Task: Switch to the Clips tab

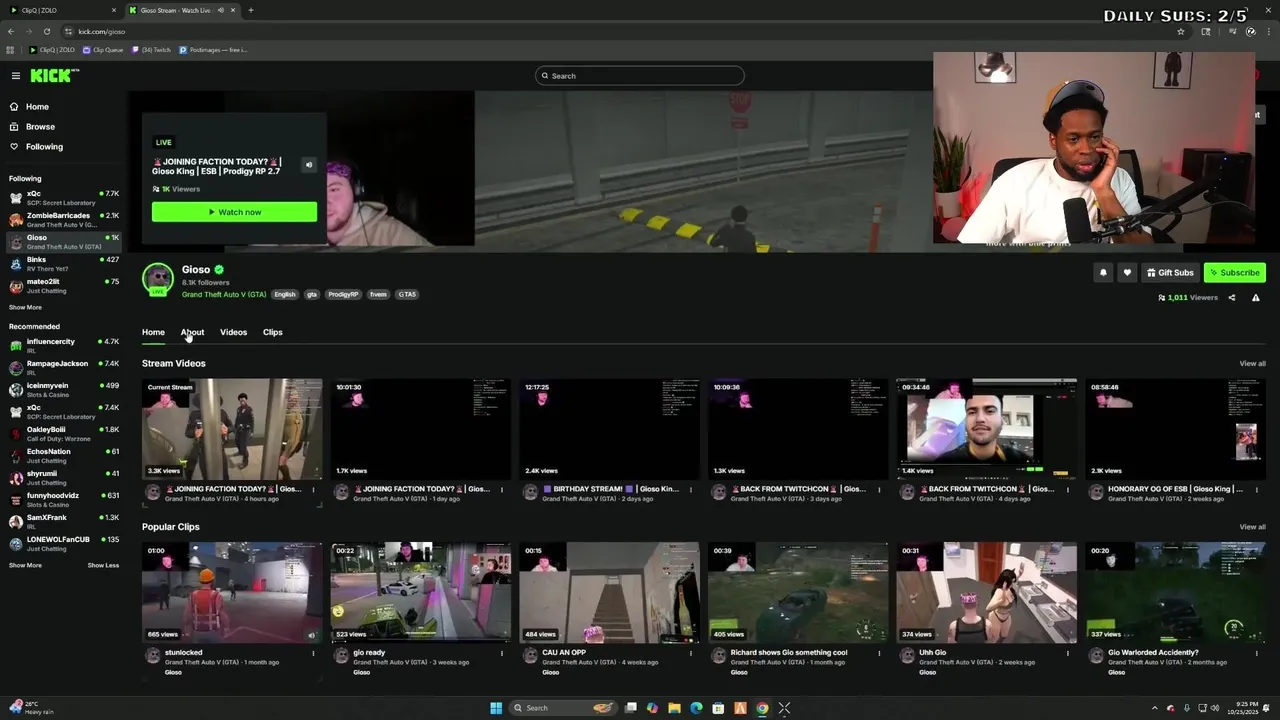Action: coord(272,332)
